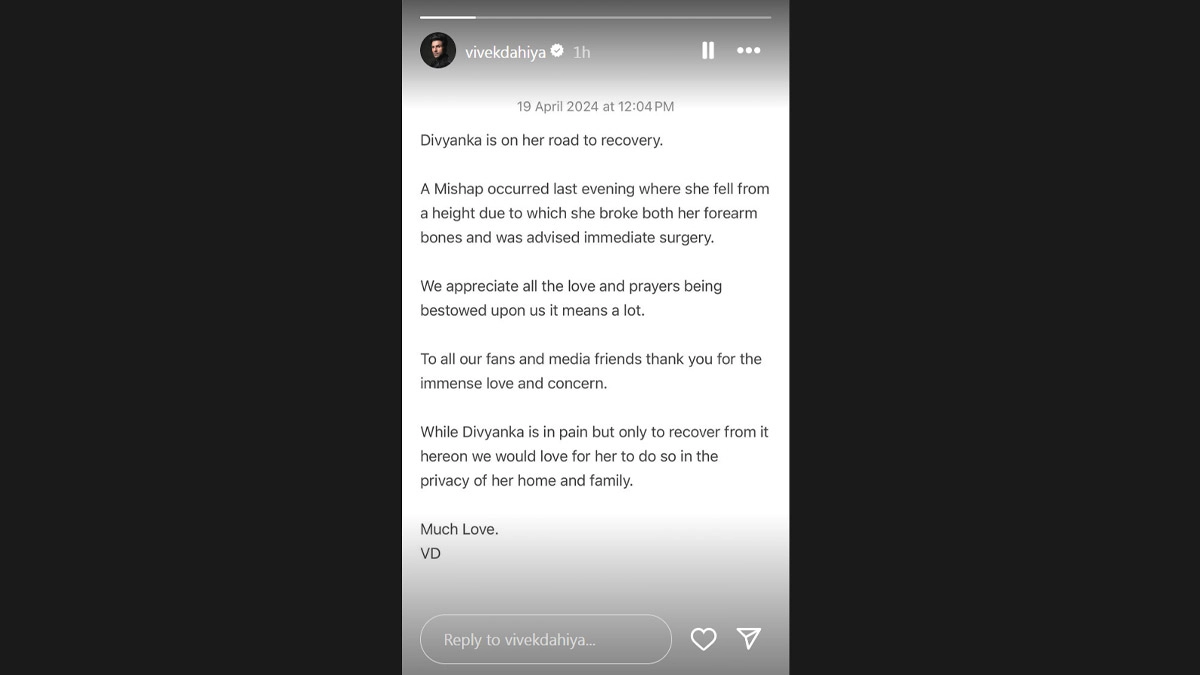
Task: Click the blue verified badge
Action: (557, 51)
